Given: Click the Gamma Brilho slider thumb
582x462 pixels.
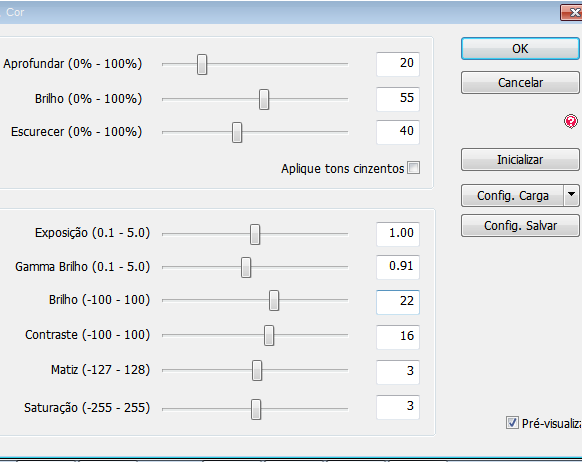Looking at the screenshot, I should (x=246, y=267).
